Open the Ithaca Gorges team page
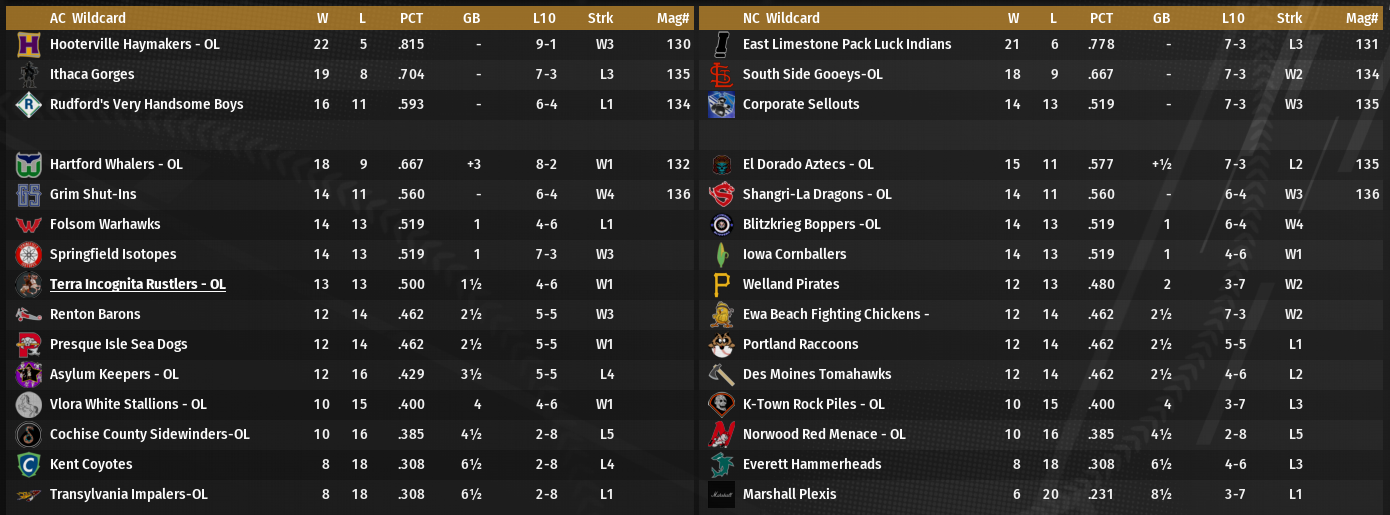1390x515 pixels. pos(92,74)
